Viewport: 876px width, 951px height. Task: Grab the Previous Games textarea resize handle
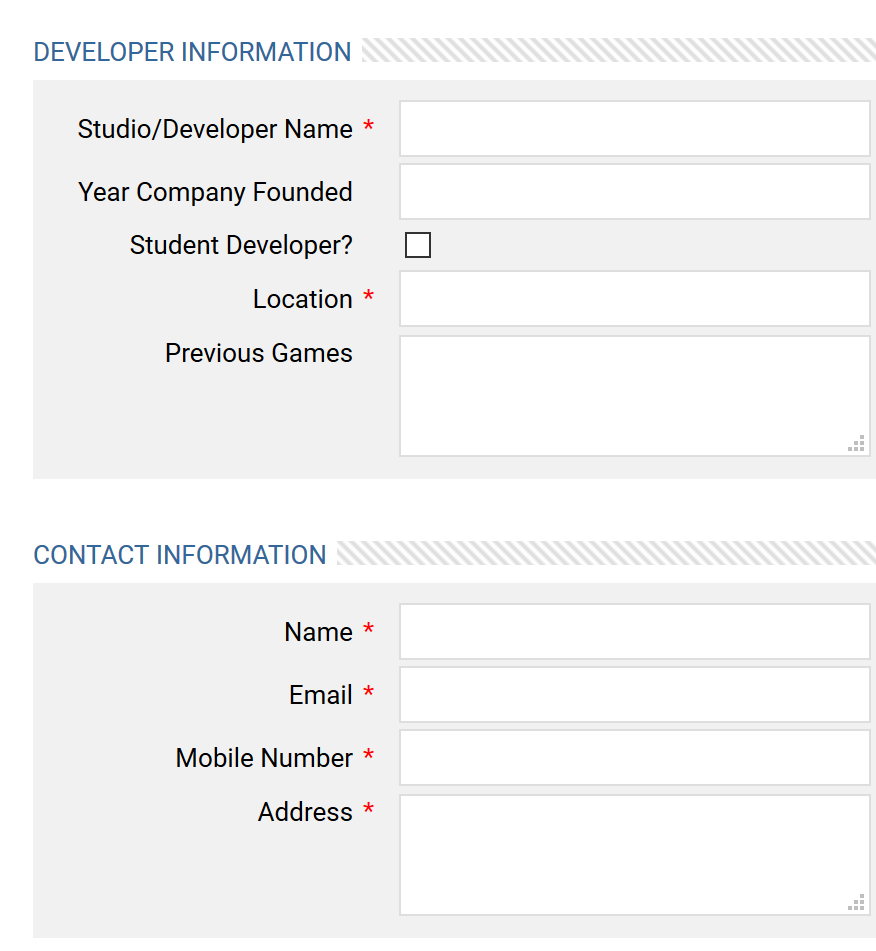click(856, 443)
